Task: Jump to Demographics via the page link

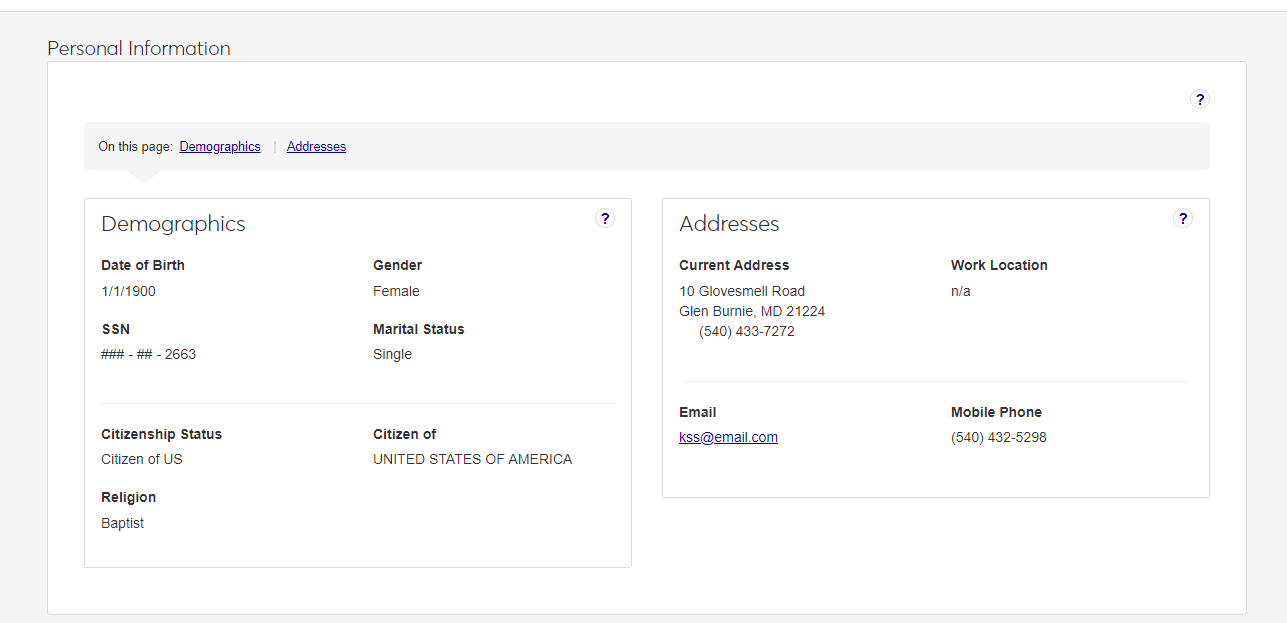Action: [220, 147]
